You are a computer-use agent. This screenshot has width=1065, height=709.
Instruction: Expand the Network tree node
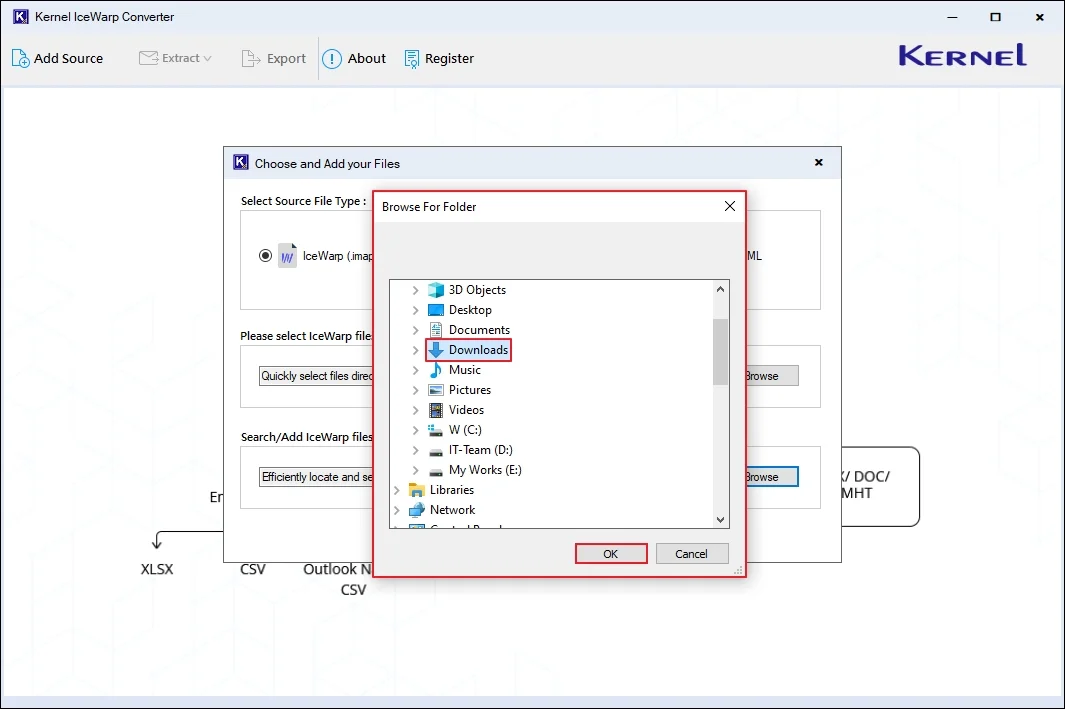click(397, 510)
